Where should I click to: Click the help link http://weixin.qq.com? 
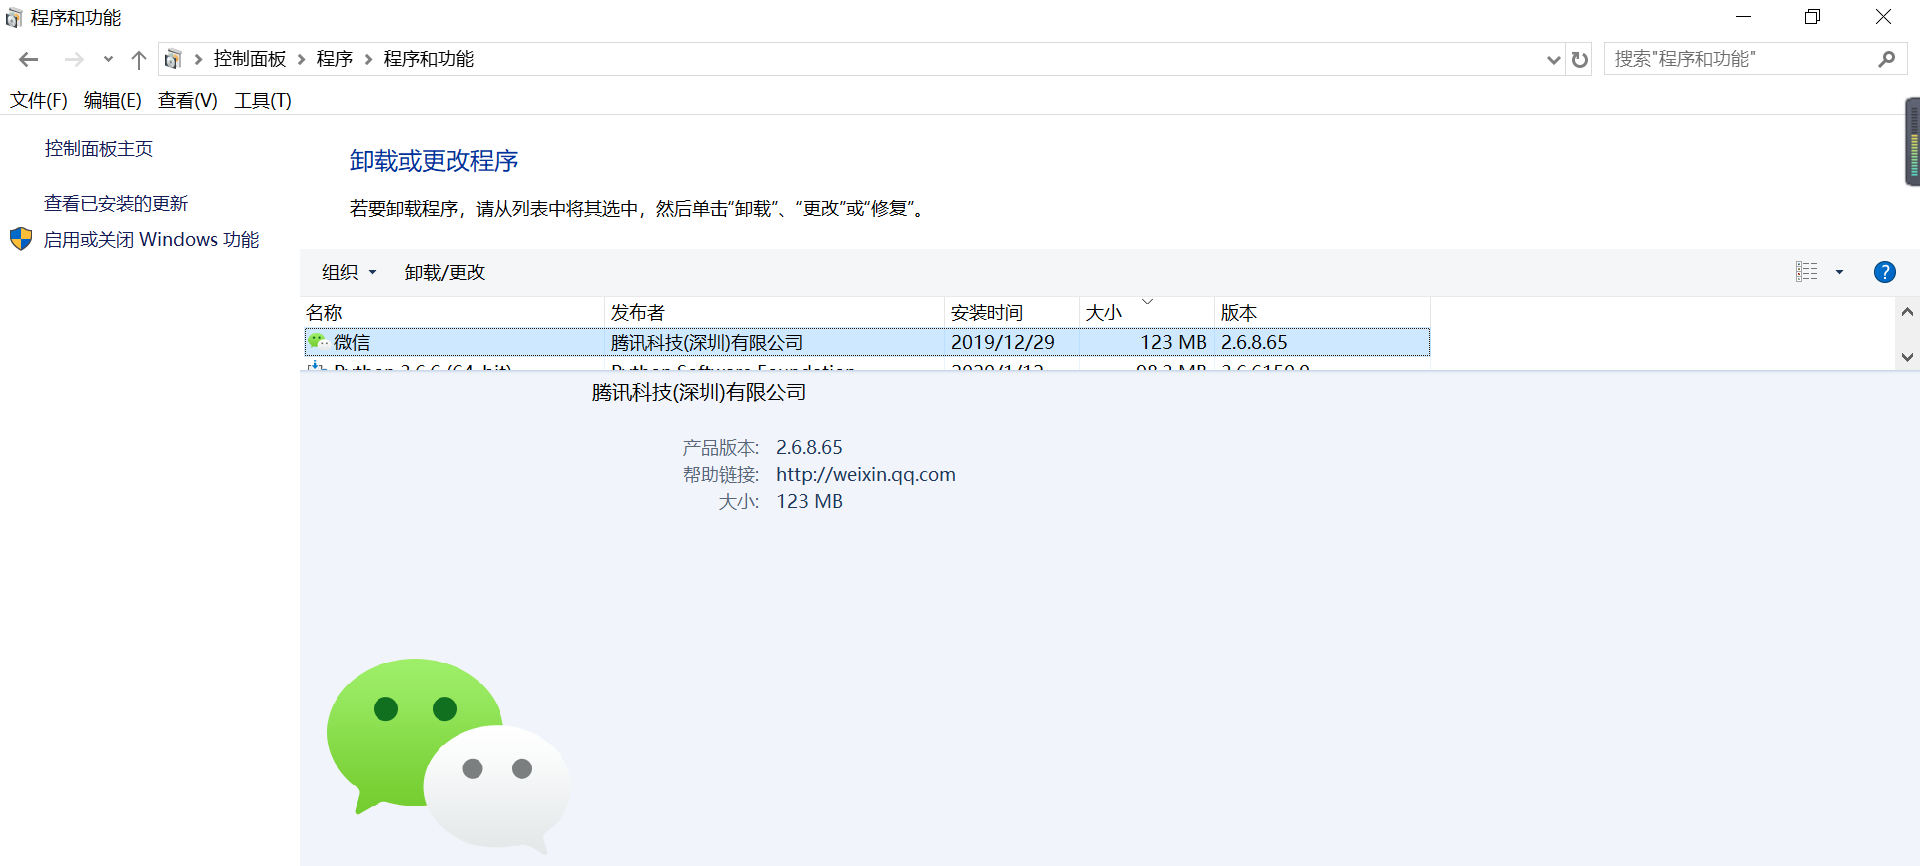(x=866, y=474)
